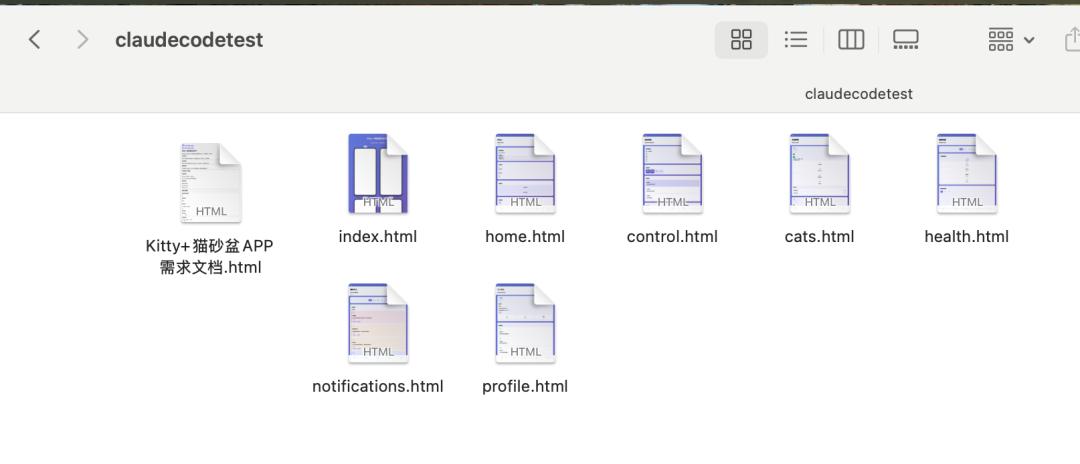Switch to column view
This screenshot has height=464, width=1080.
851,39
